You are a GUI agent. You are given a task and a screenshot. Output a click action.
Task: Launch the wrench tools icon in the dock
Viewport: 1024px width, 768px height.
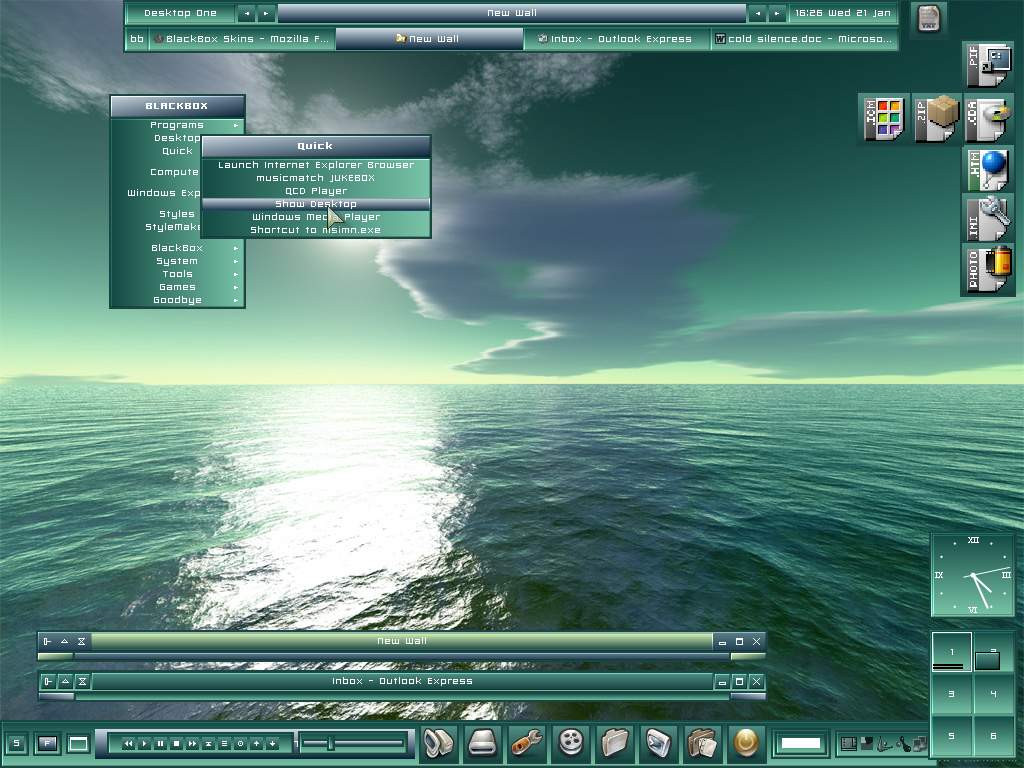[x=526, y=743]
